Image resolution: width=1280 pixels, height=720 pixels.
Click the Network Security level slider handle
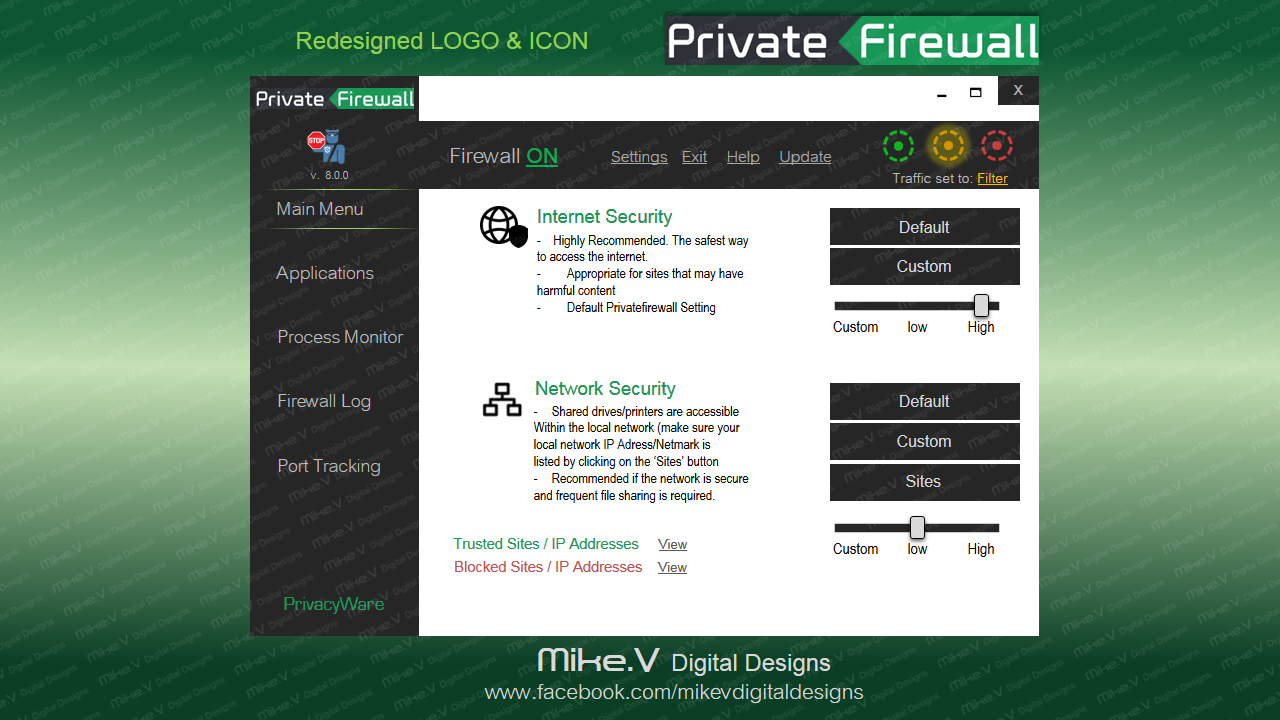917,528
